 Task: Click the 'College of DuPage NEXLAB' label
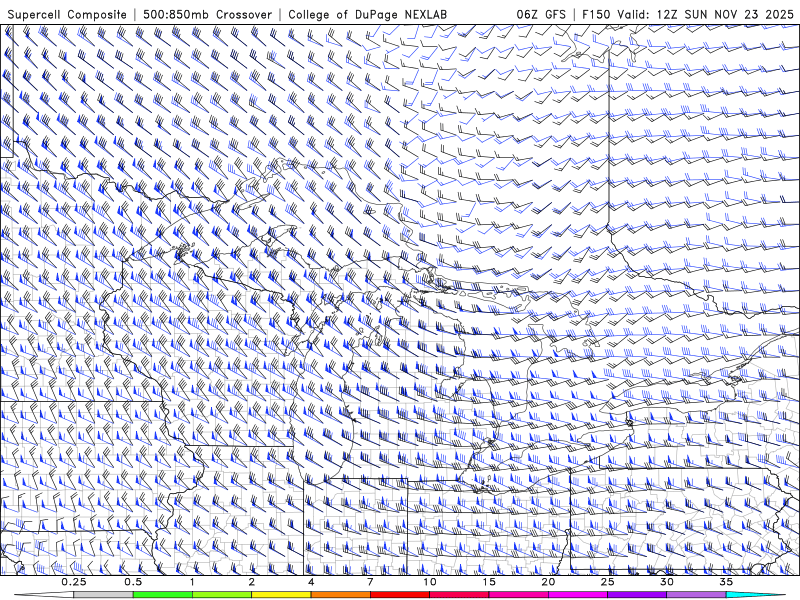pyautogui.click(x=367, y=14)
